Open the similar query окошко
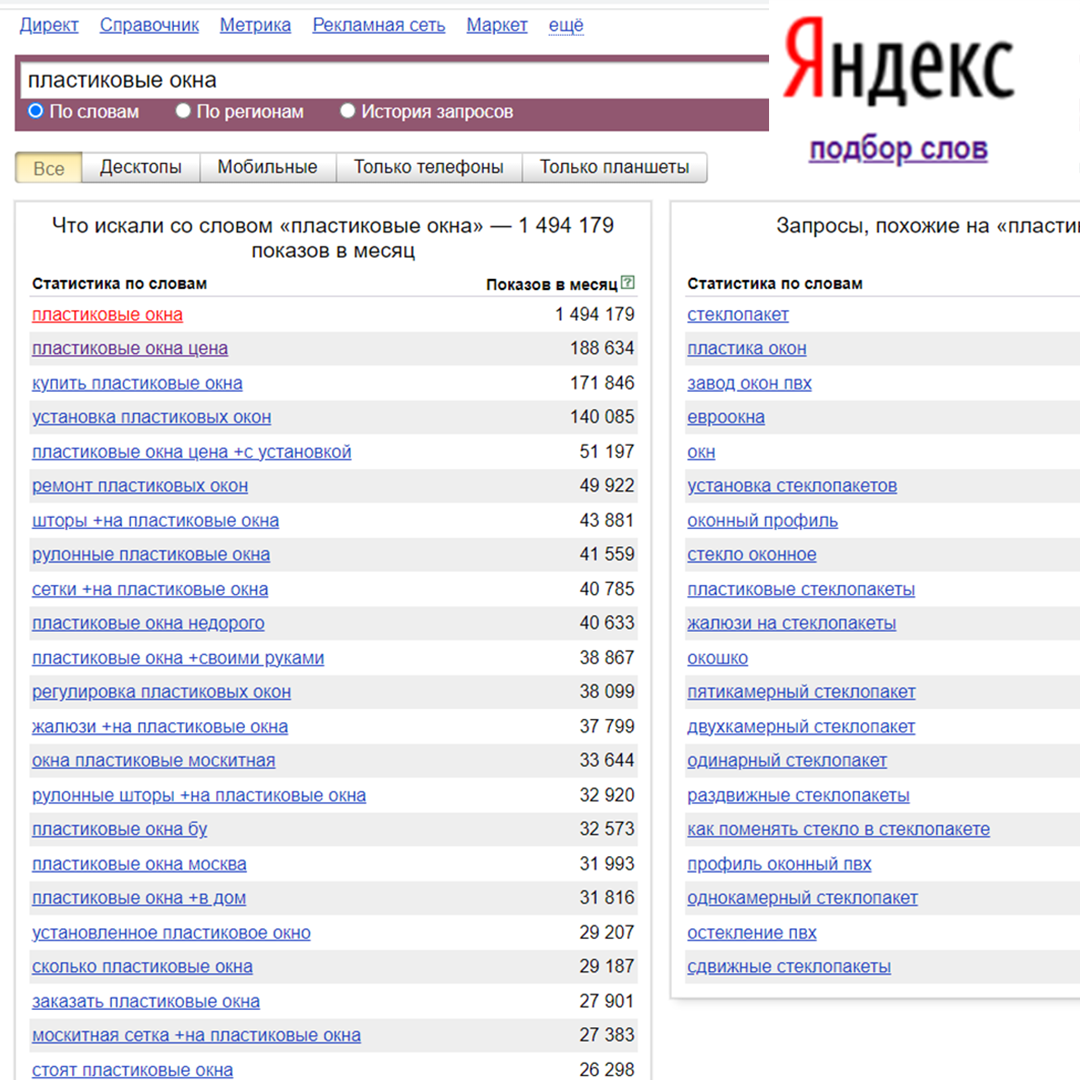The image size is (1080, 1080). [718, 658]
